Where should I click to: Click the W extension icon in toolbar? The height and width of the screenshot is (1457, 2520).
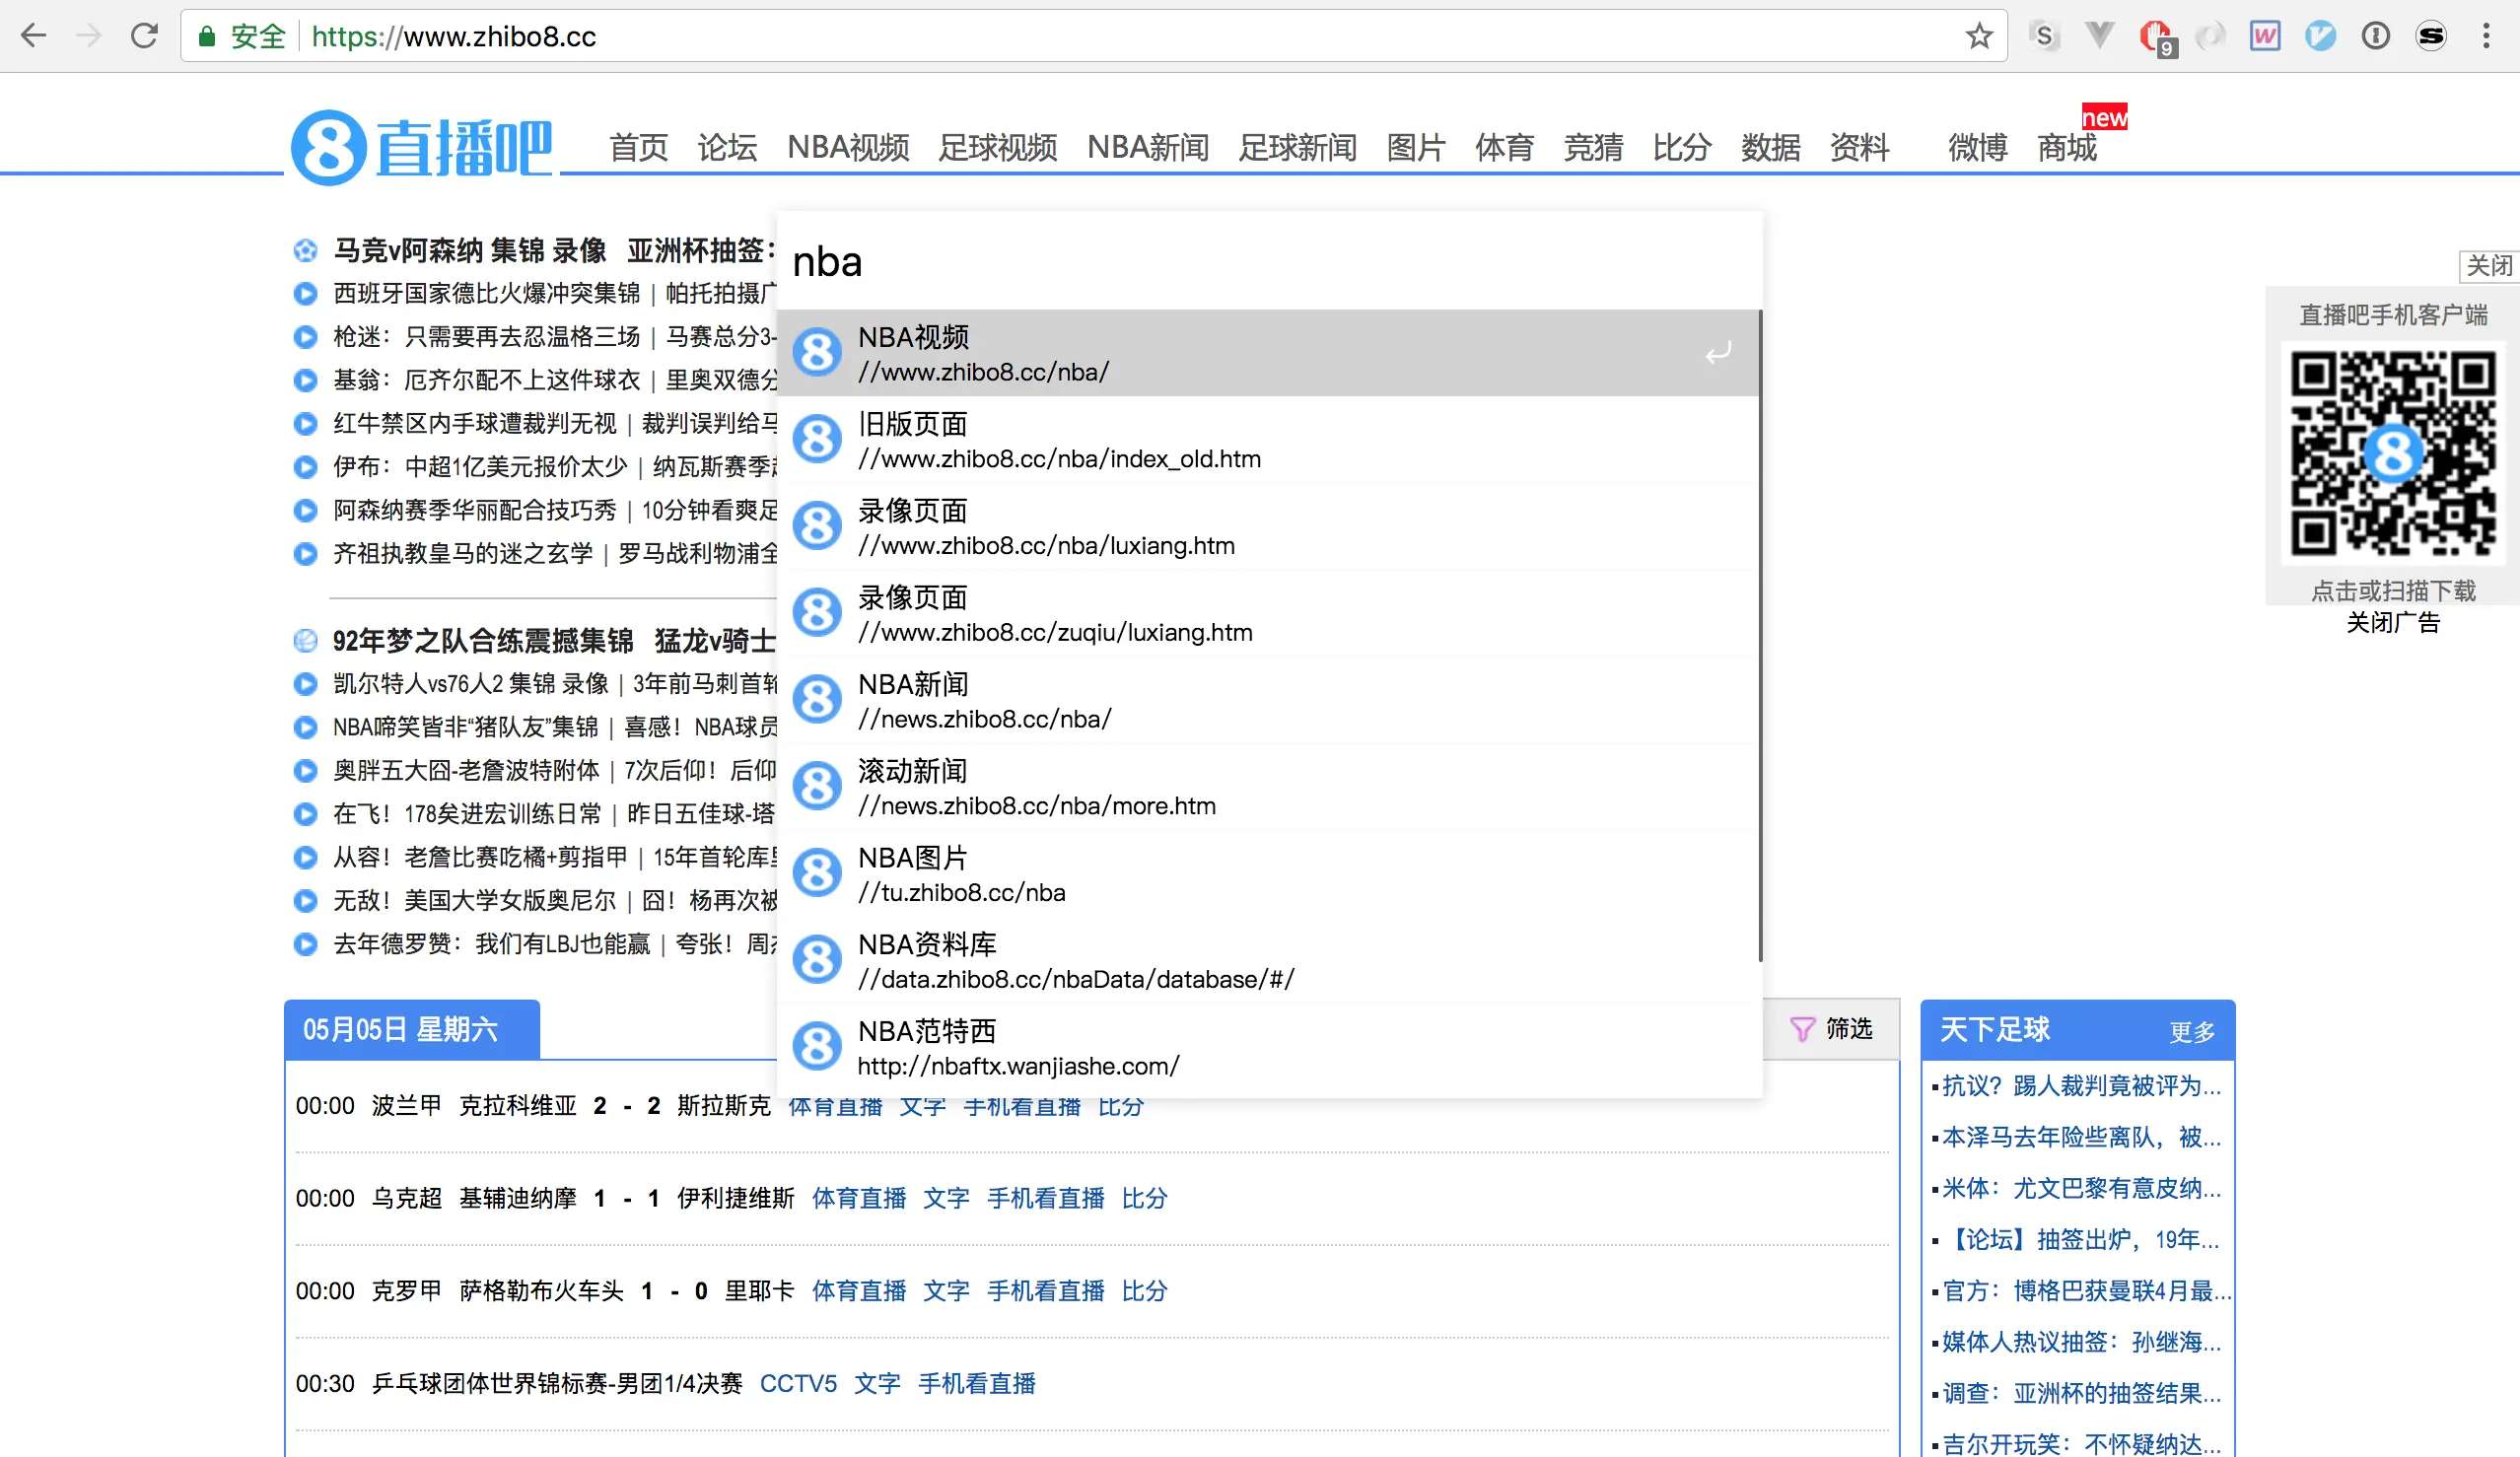[x=2265, y=36]
